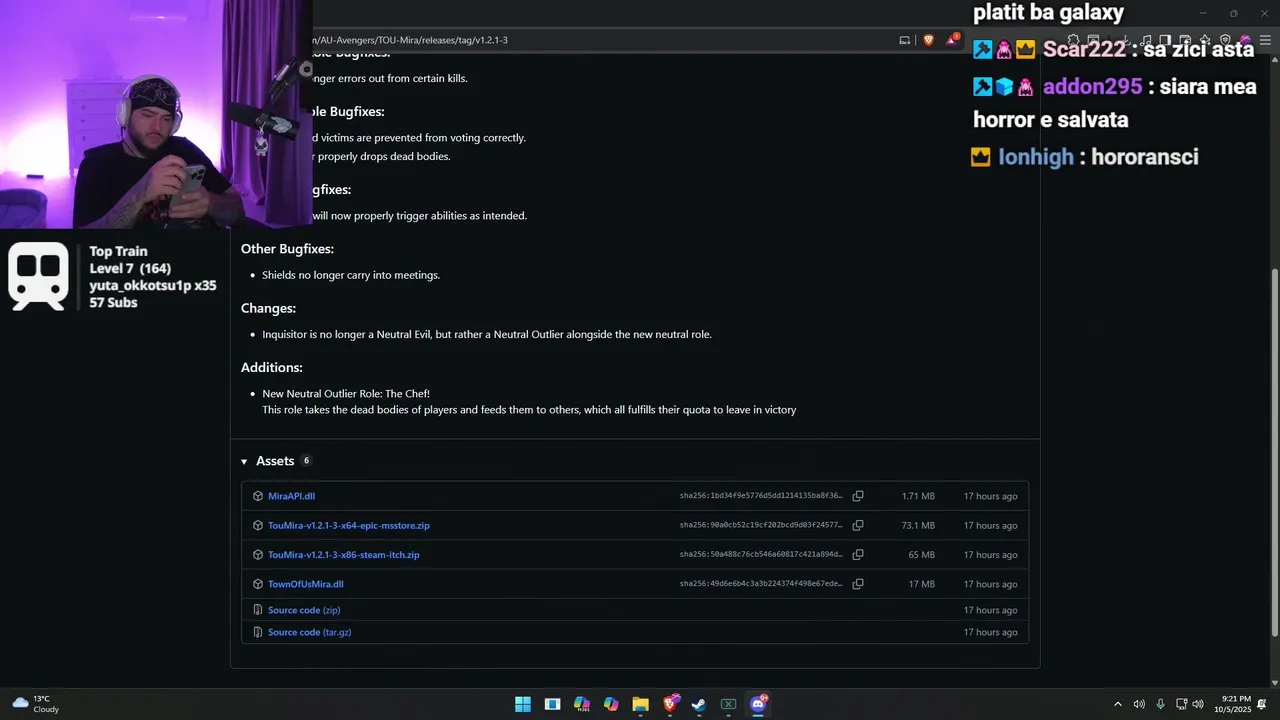This screenshot has width=1280, height=720.
Task: Download Source code (tar.gz)
Action: point(310,632)
